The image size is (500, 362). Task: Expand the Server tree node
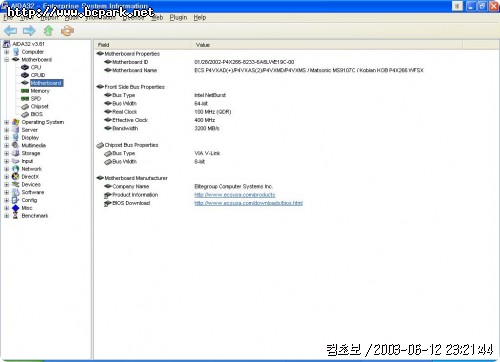pos(7,130)
